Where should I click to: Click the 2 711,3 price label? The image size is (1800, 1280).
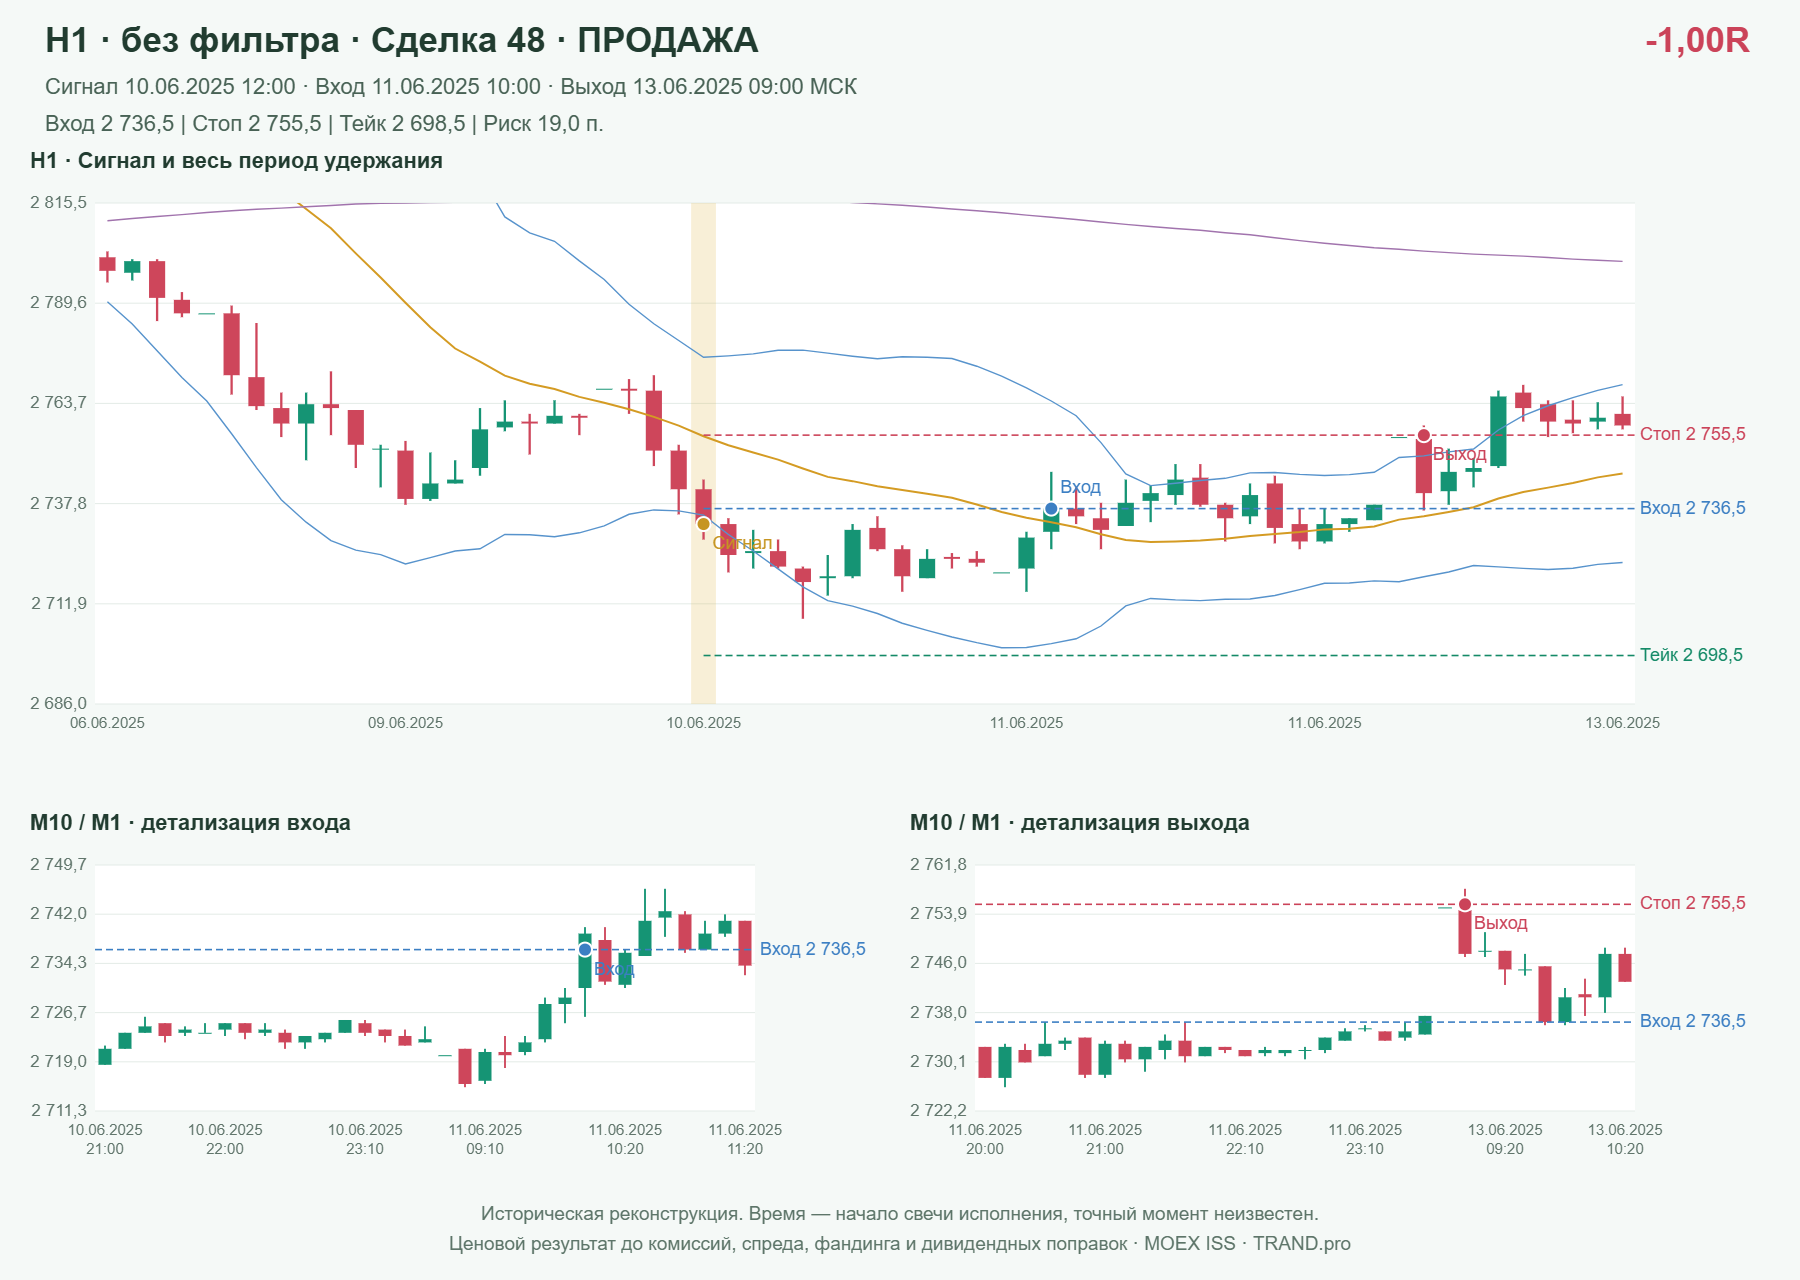58,1110
